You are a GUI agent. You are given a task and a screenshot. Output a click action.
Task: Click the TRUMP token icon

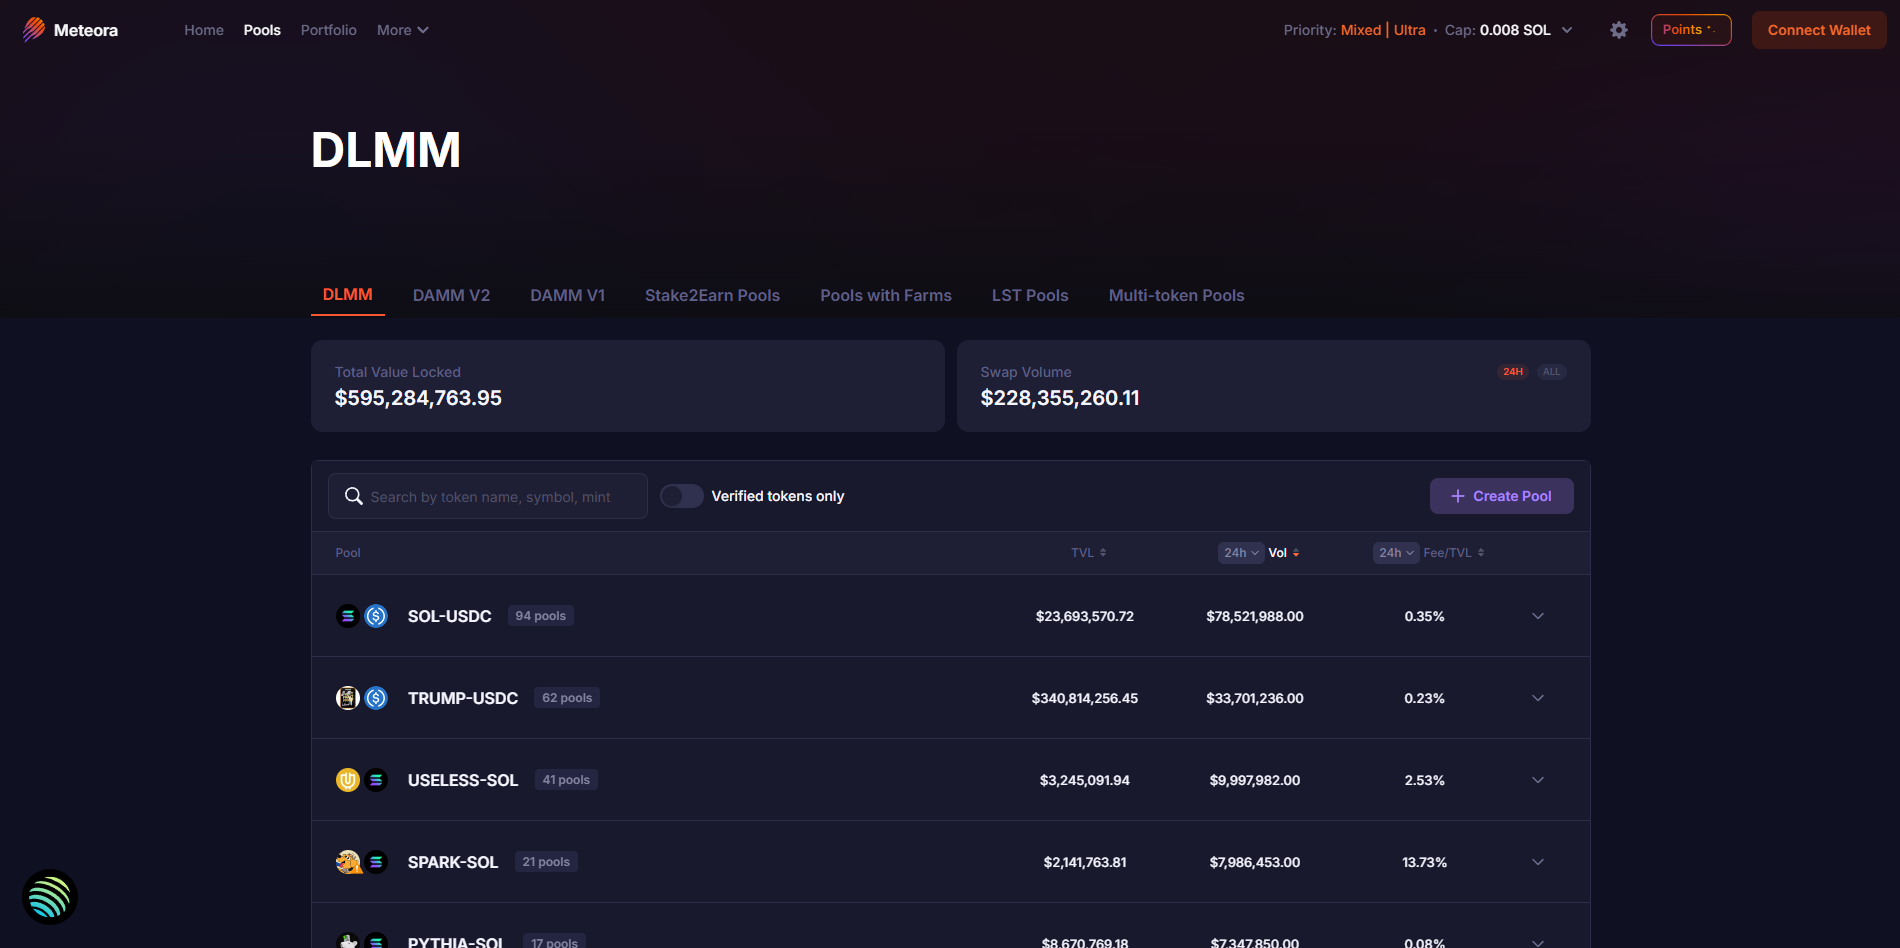tap(347, 698)
